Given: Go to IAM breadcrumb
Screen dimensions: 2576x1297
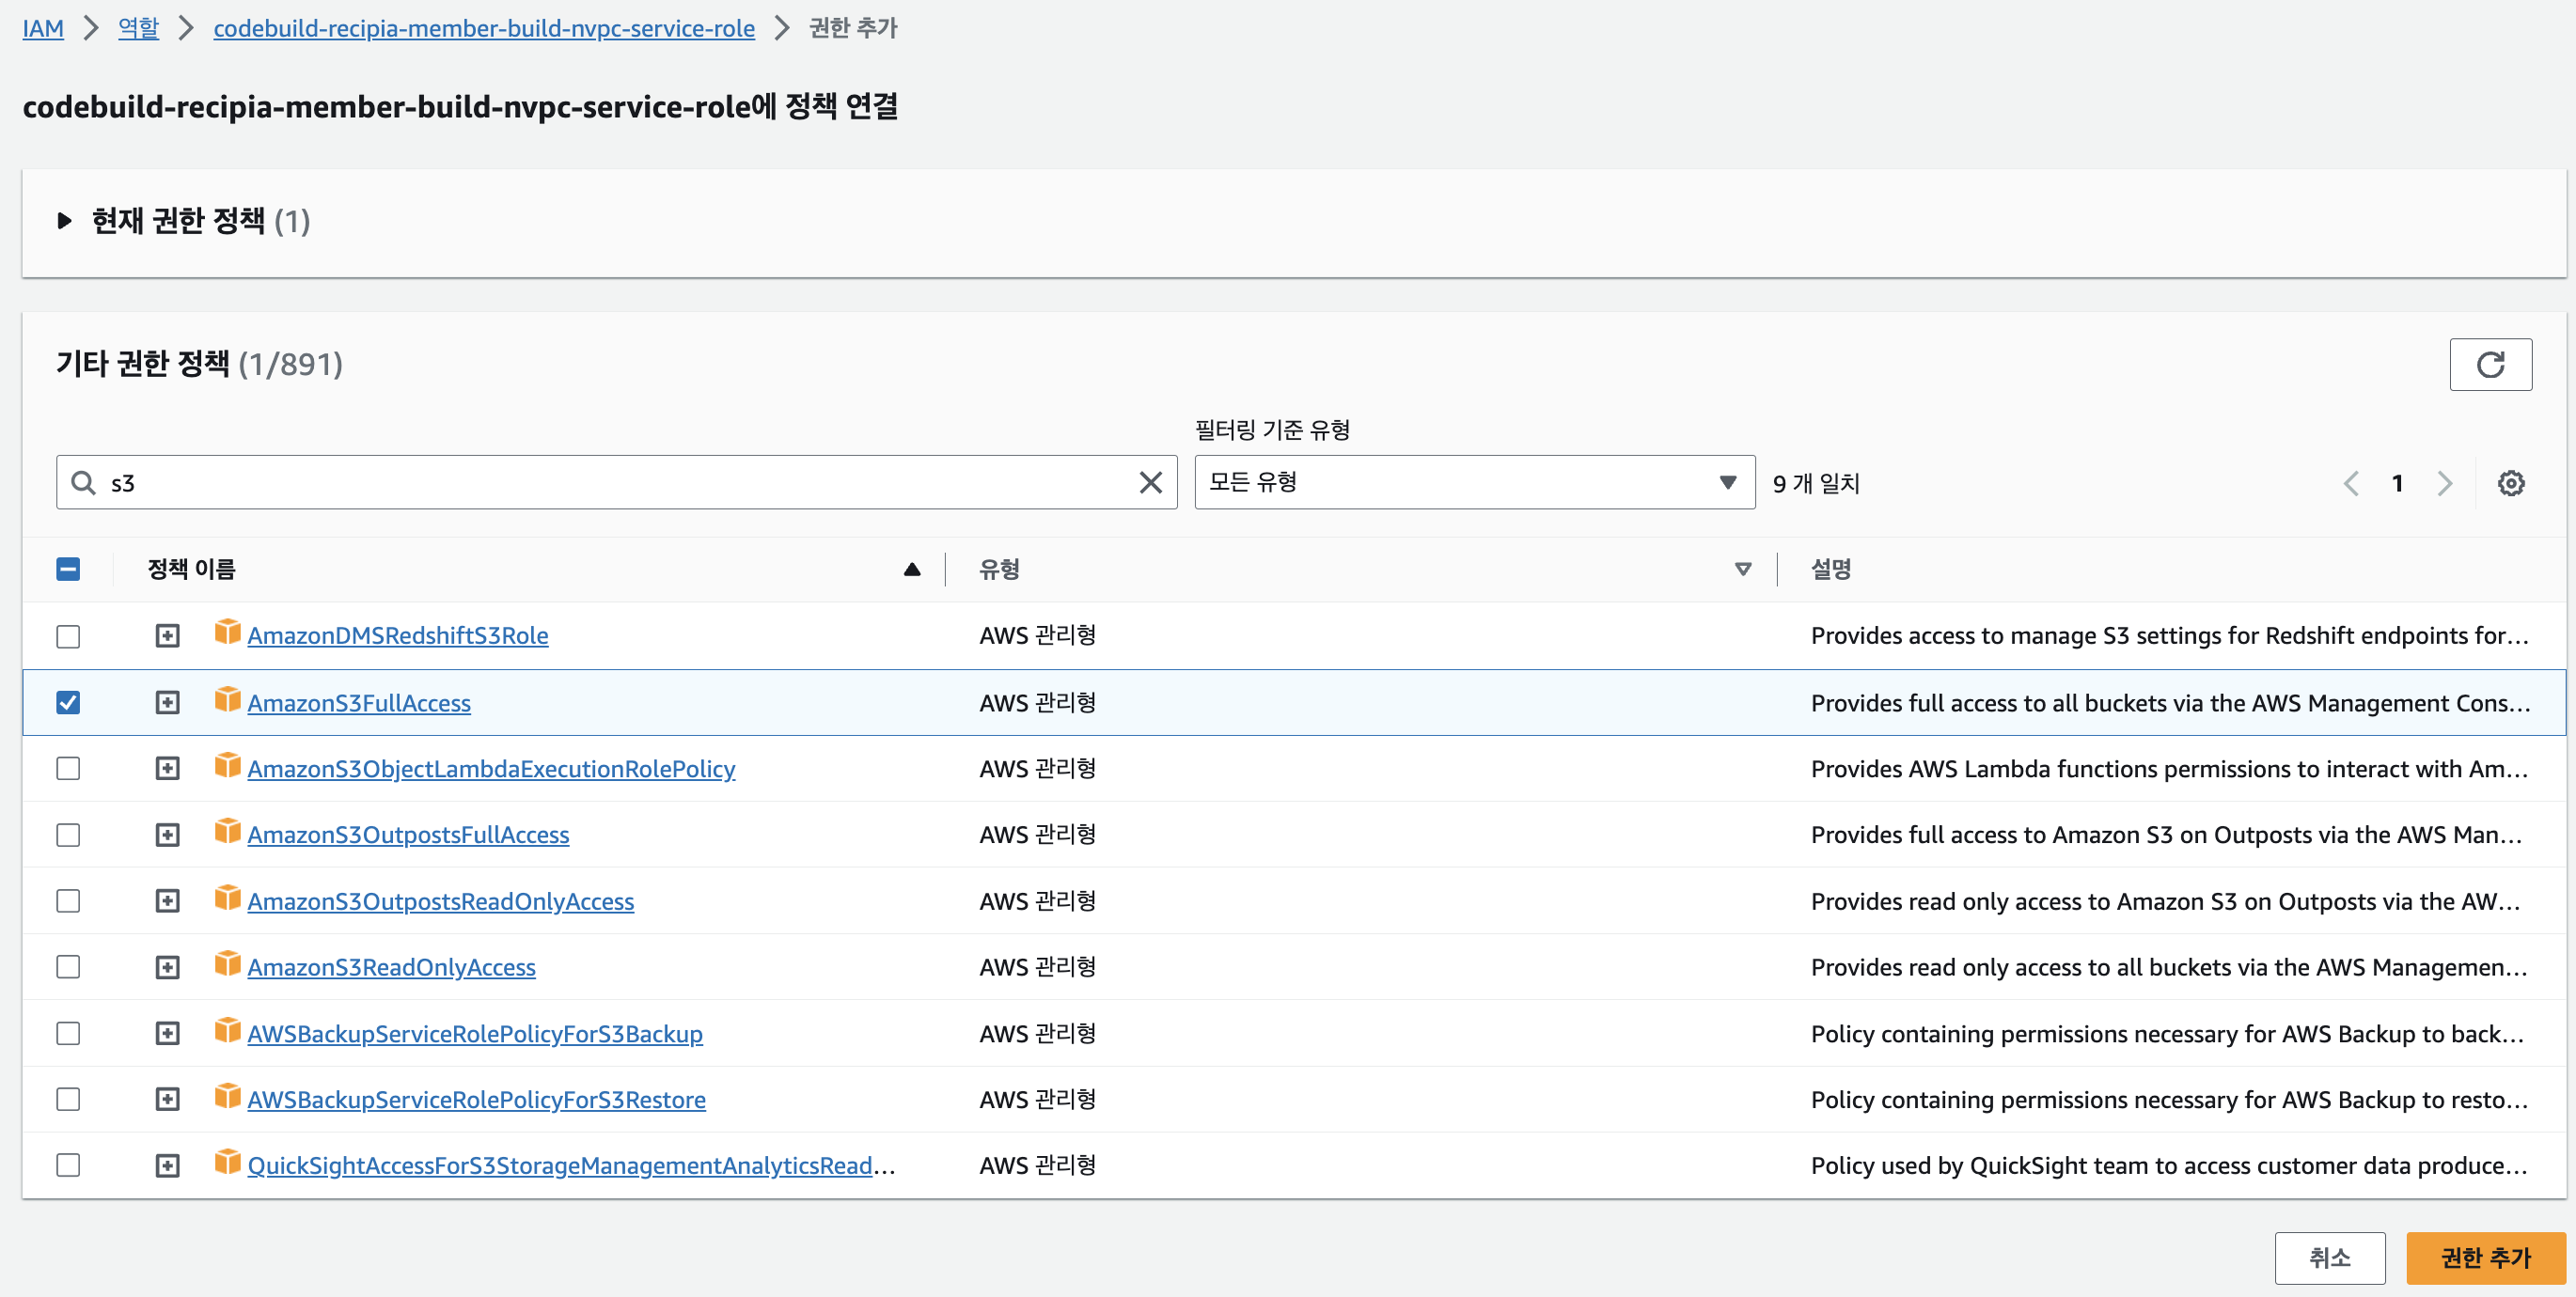Looking at the screenshot, I should [x=43, y=28].
